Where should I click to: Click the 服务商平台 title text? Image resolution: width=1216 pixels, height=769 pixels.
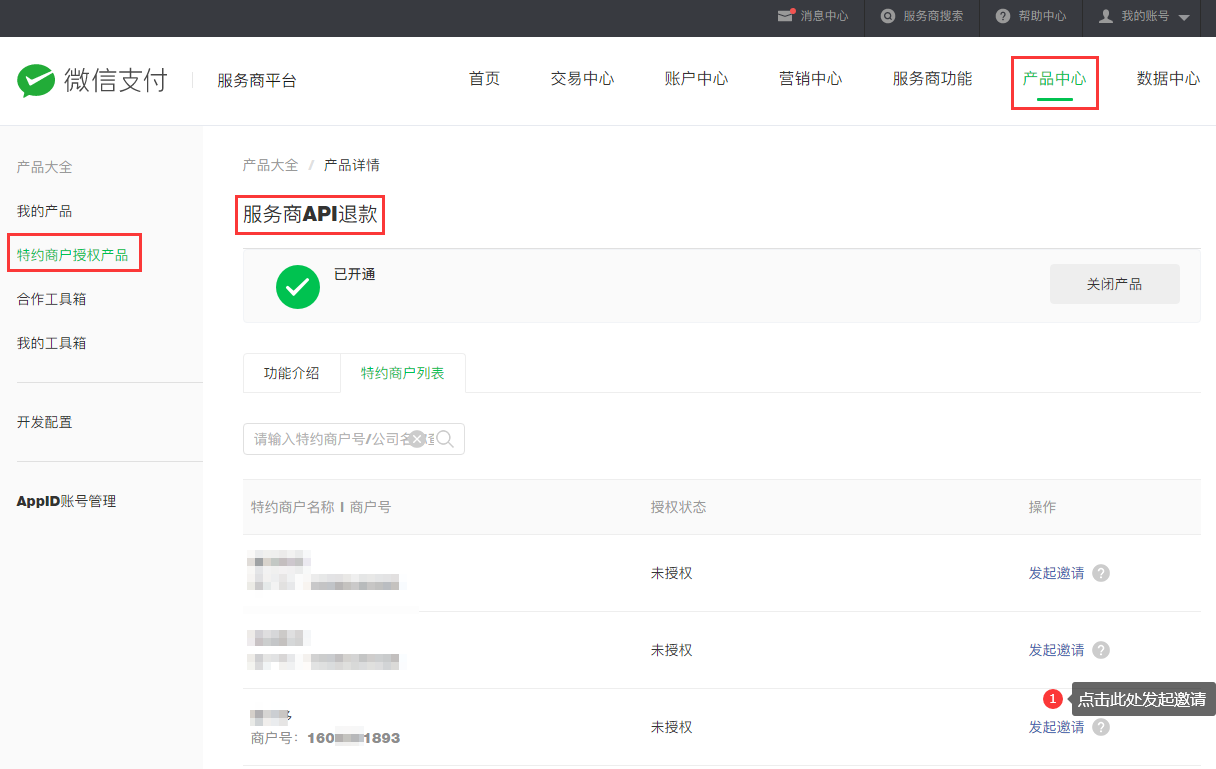(257, 80)
